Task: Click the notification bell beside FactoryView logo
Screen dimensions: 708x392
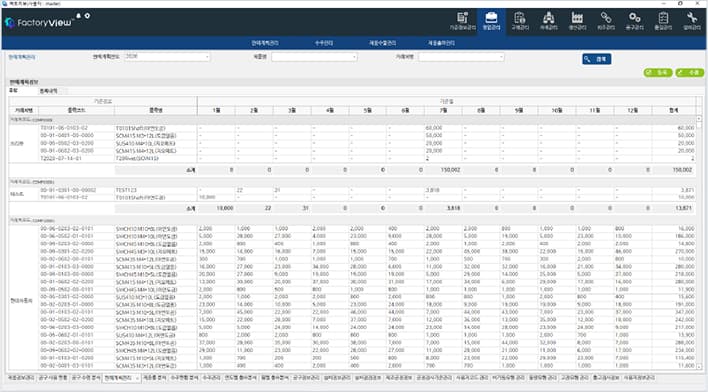Action: 78,16
